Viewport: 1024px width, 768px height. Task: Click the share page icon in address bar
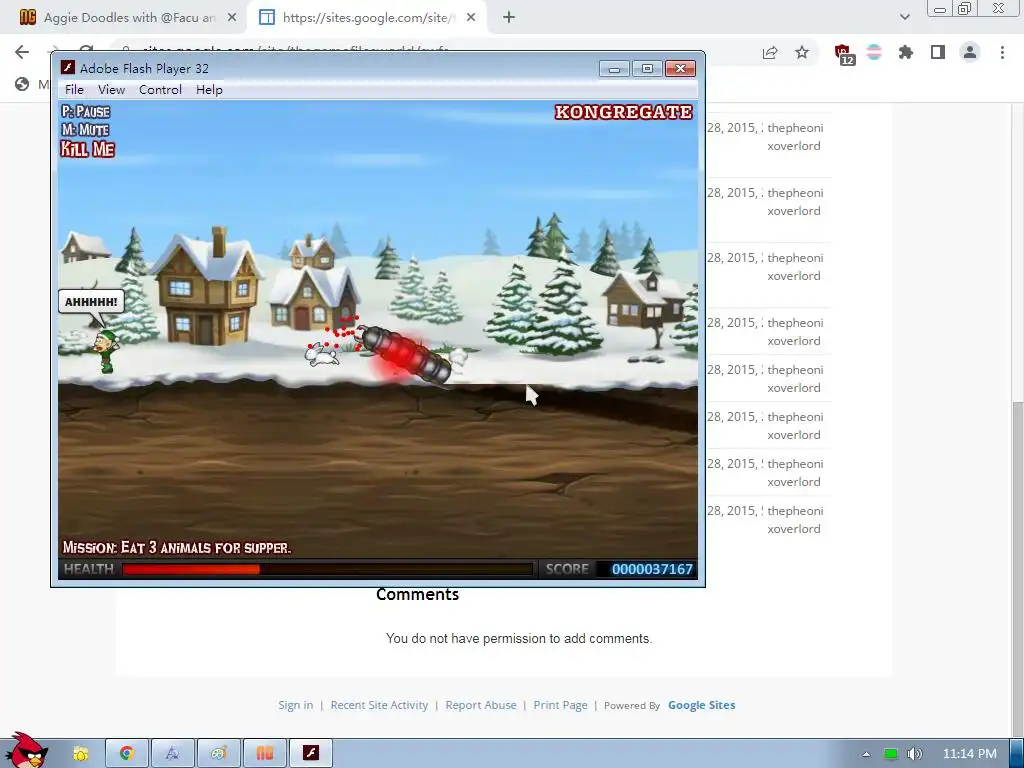[x=770, y=53]
